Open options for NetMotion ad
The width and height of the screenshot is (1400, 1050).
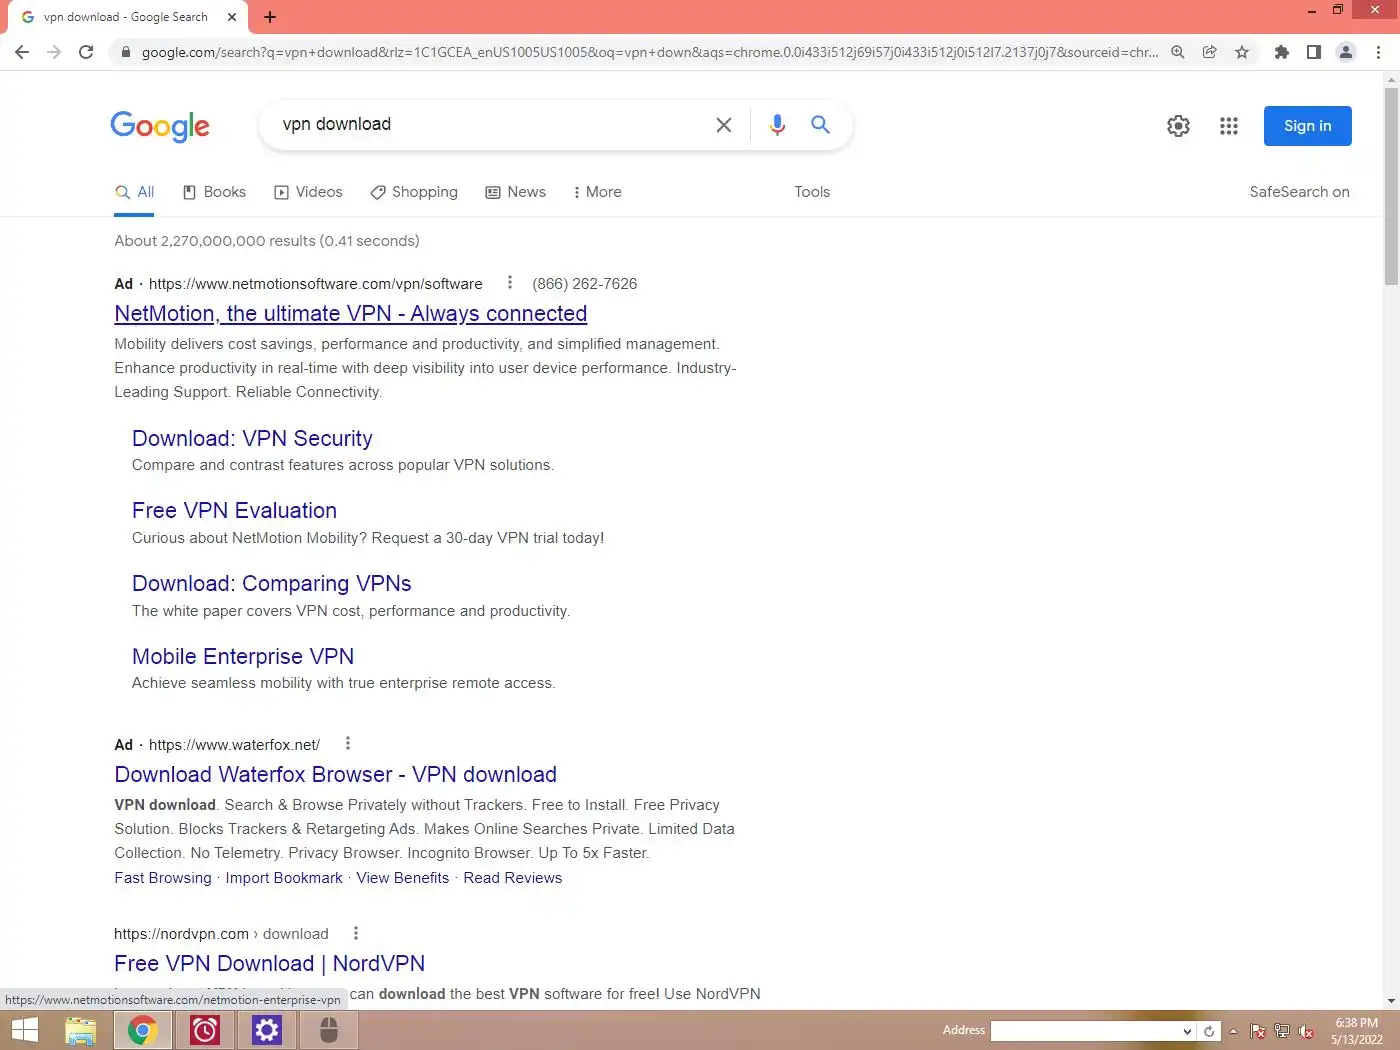click(x=510, y=283)
